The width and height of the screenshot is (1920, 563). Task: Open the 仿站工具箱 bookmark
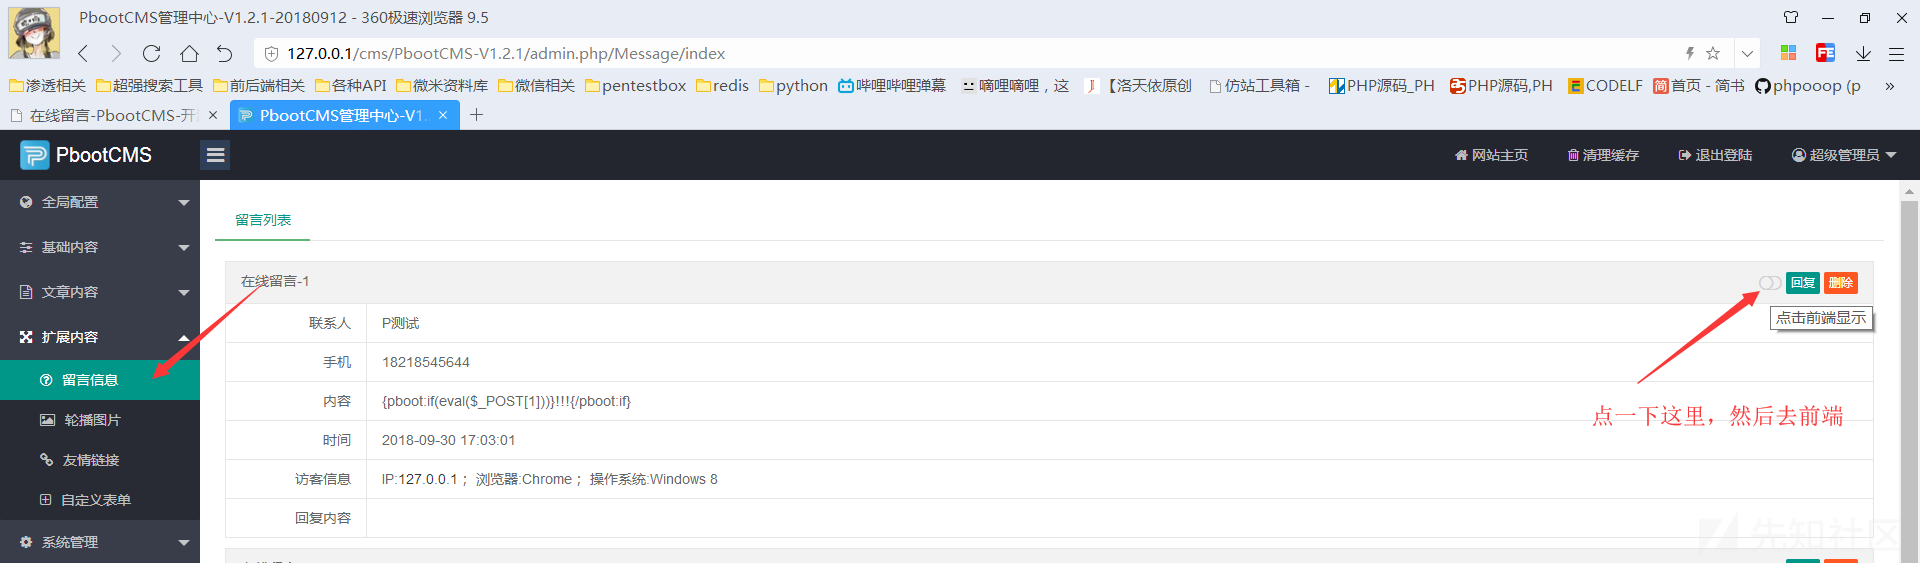tap(1260, 86)
